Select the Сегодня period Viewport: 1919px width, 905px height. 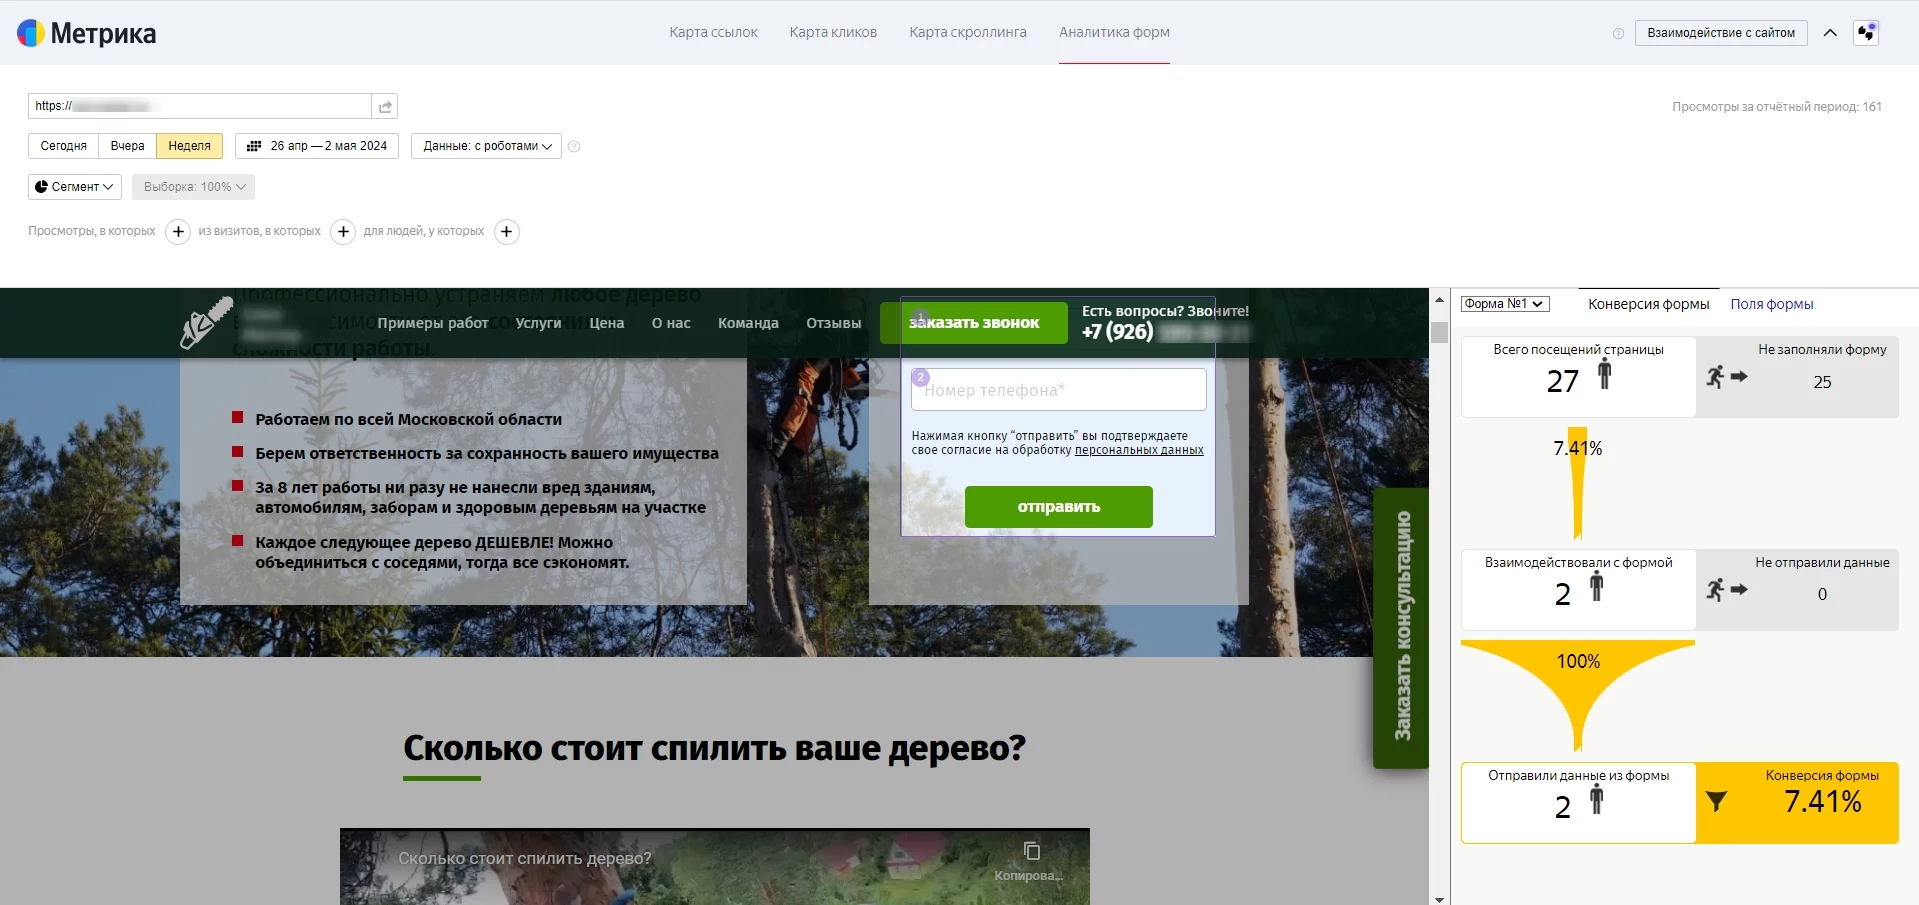[x=64, y=146]
